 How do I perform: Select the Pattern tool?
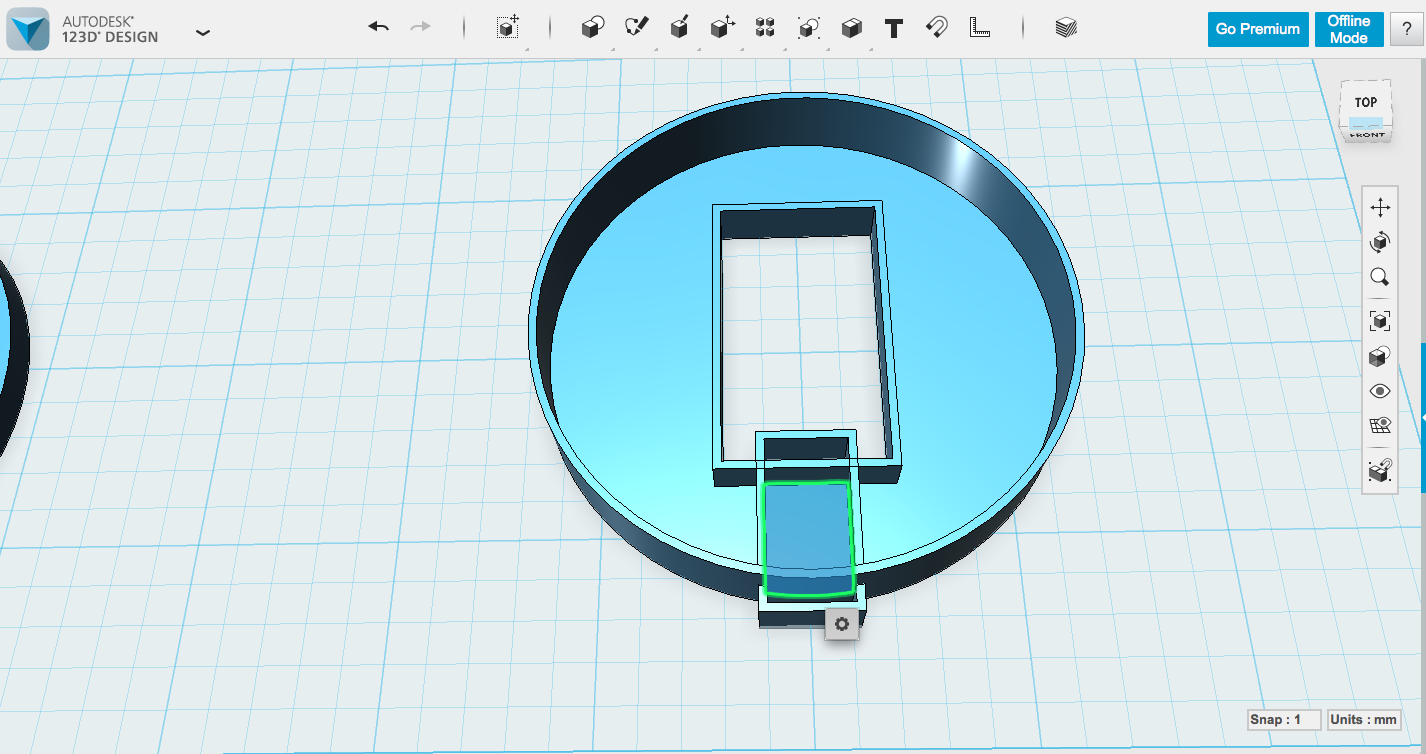coord(763,28)
